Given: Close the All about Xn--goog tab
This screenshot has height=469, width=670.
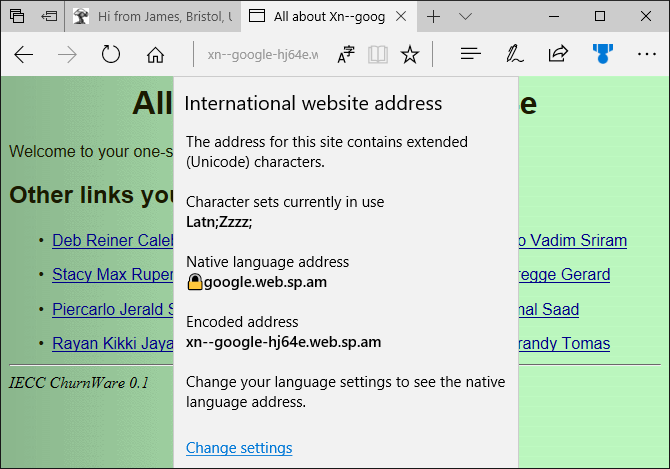Looking at the screenshot, I should 401,17.
